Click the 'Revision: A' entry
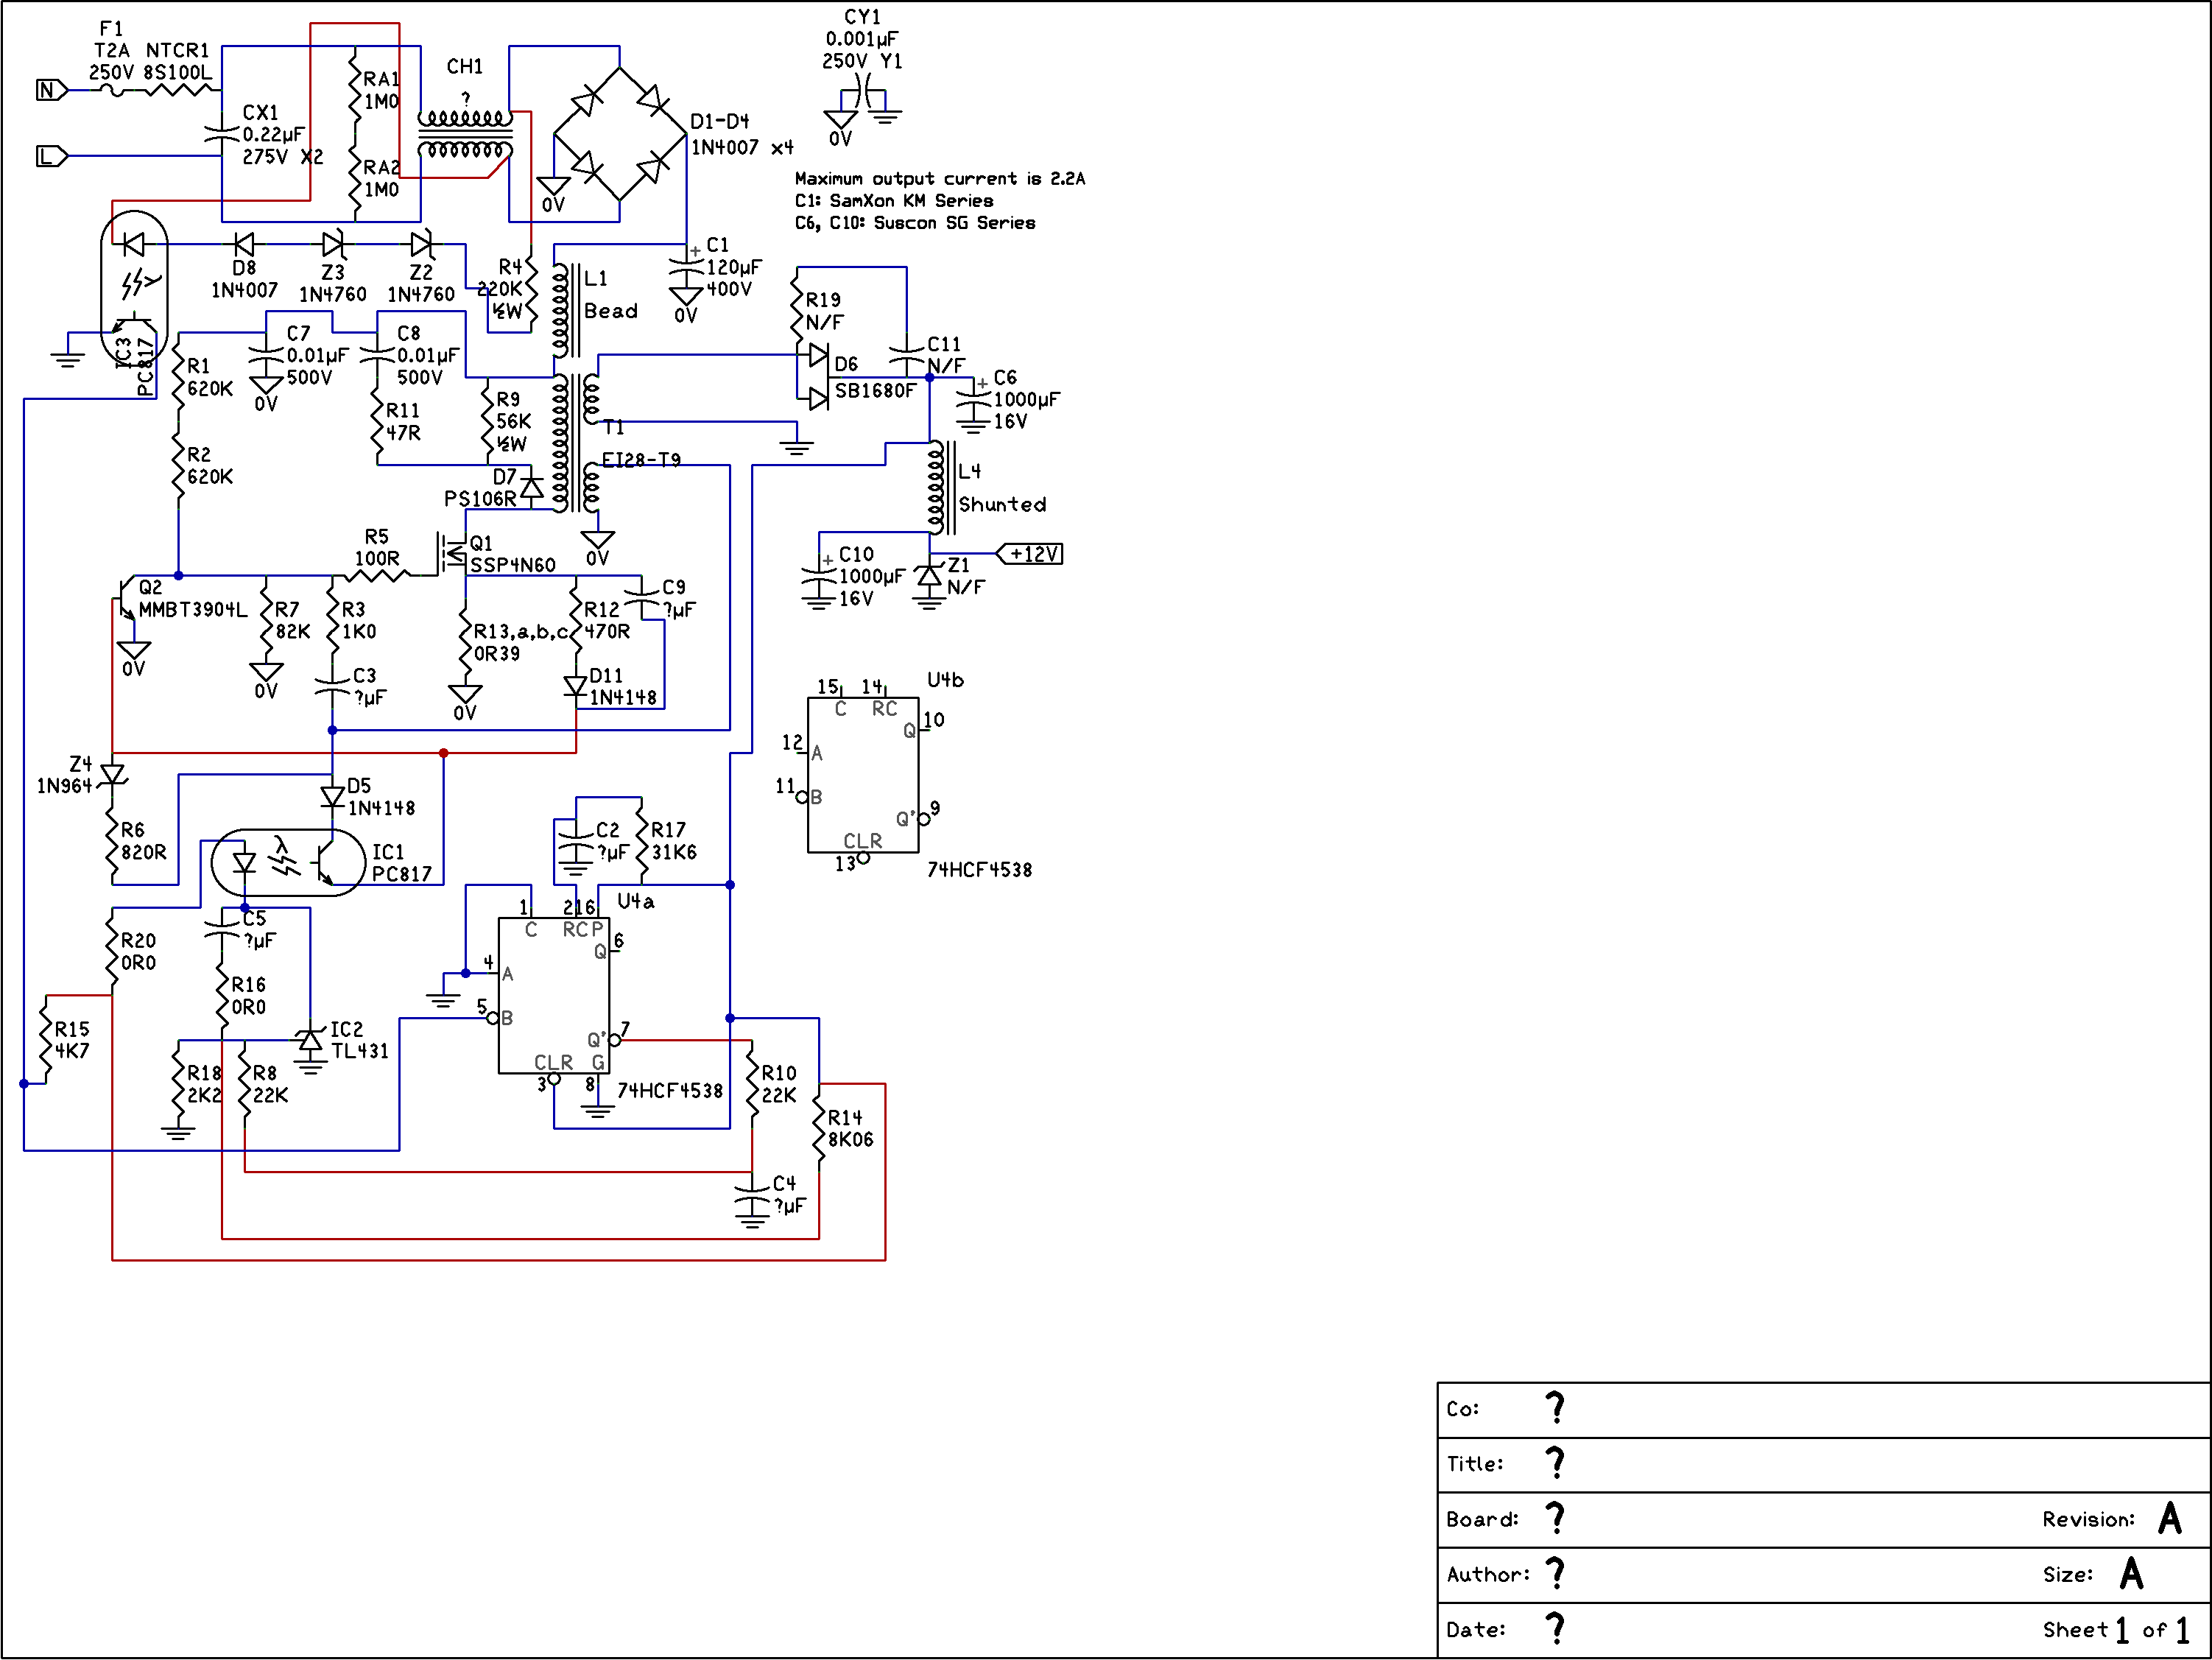 [x=2112, y=1519]
